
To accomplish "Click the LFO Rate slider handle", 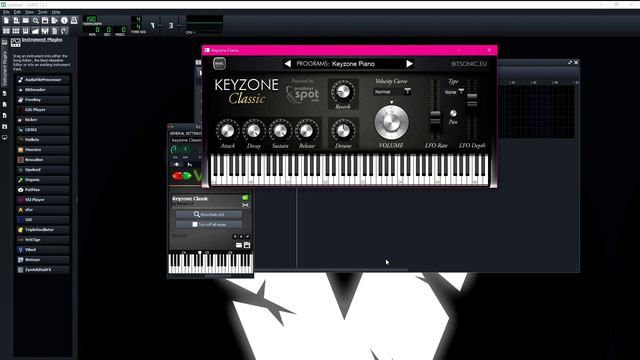I will click(x=435, y=118).
